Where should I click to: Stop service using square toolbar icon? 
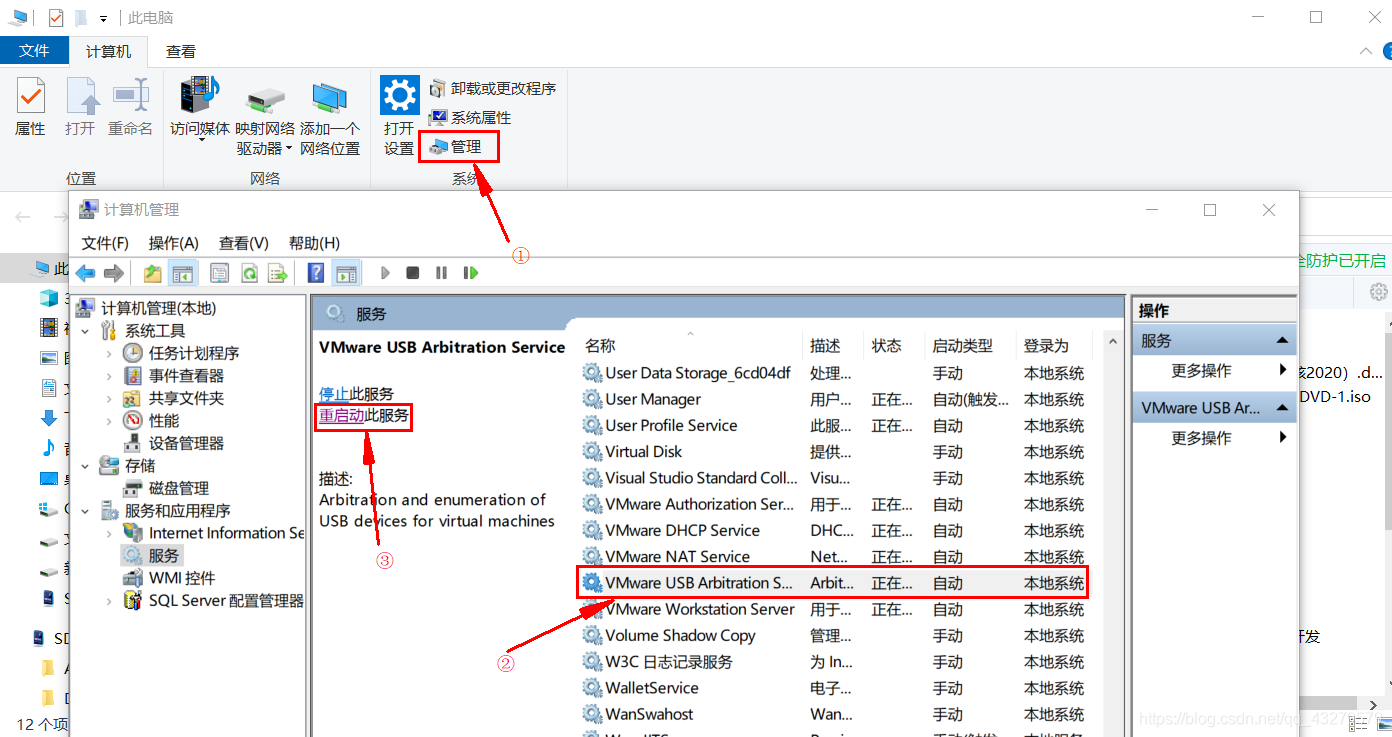(x=412, y=272)
